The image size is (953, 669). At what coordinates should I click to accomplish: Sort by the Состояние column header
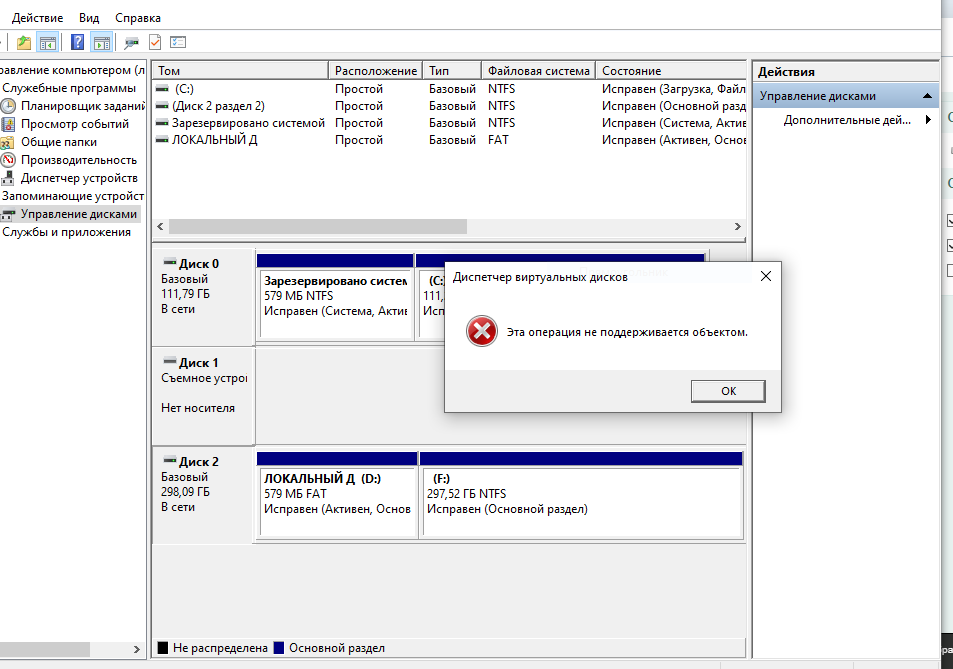(670, 70)
